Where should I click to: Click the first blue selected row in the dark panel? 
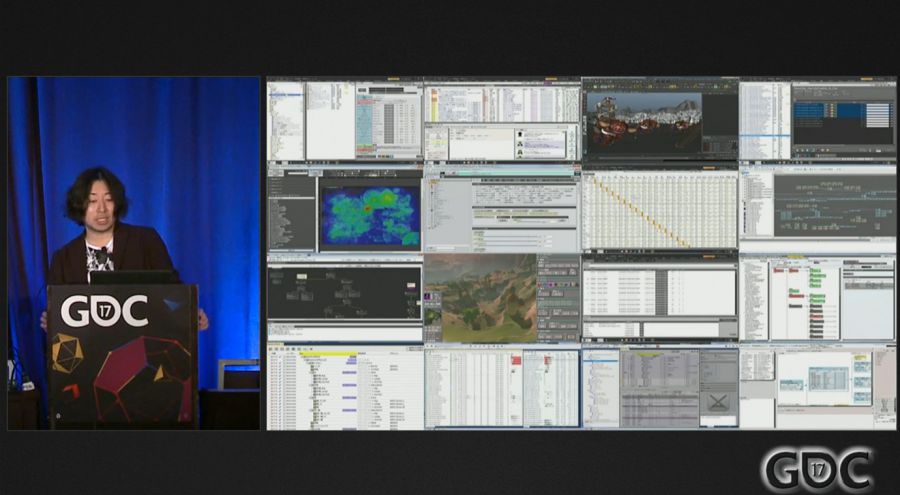pos(810,104)
